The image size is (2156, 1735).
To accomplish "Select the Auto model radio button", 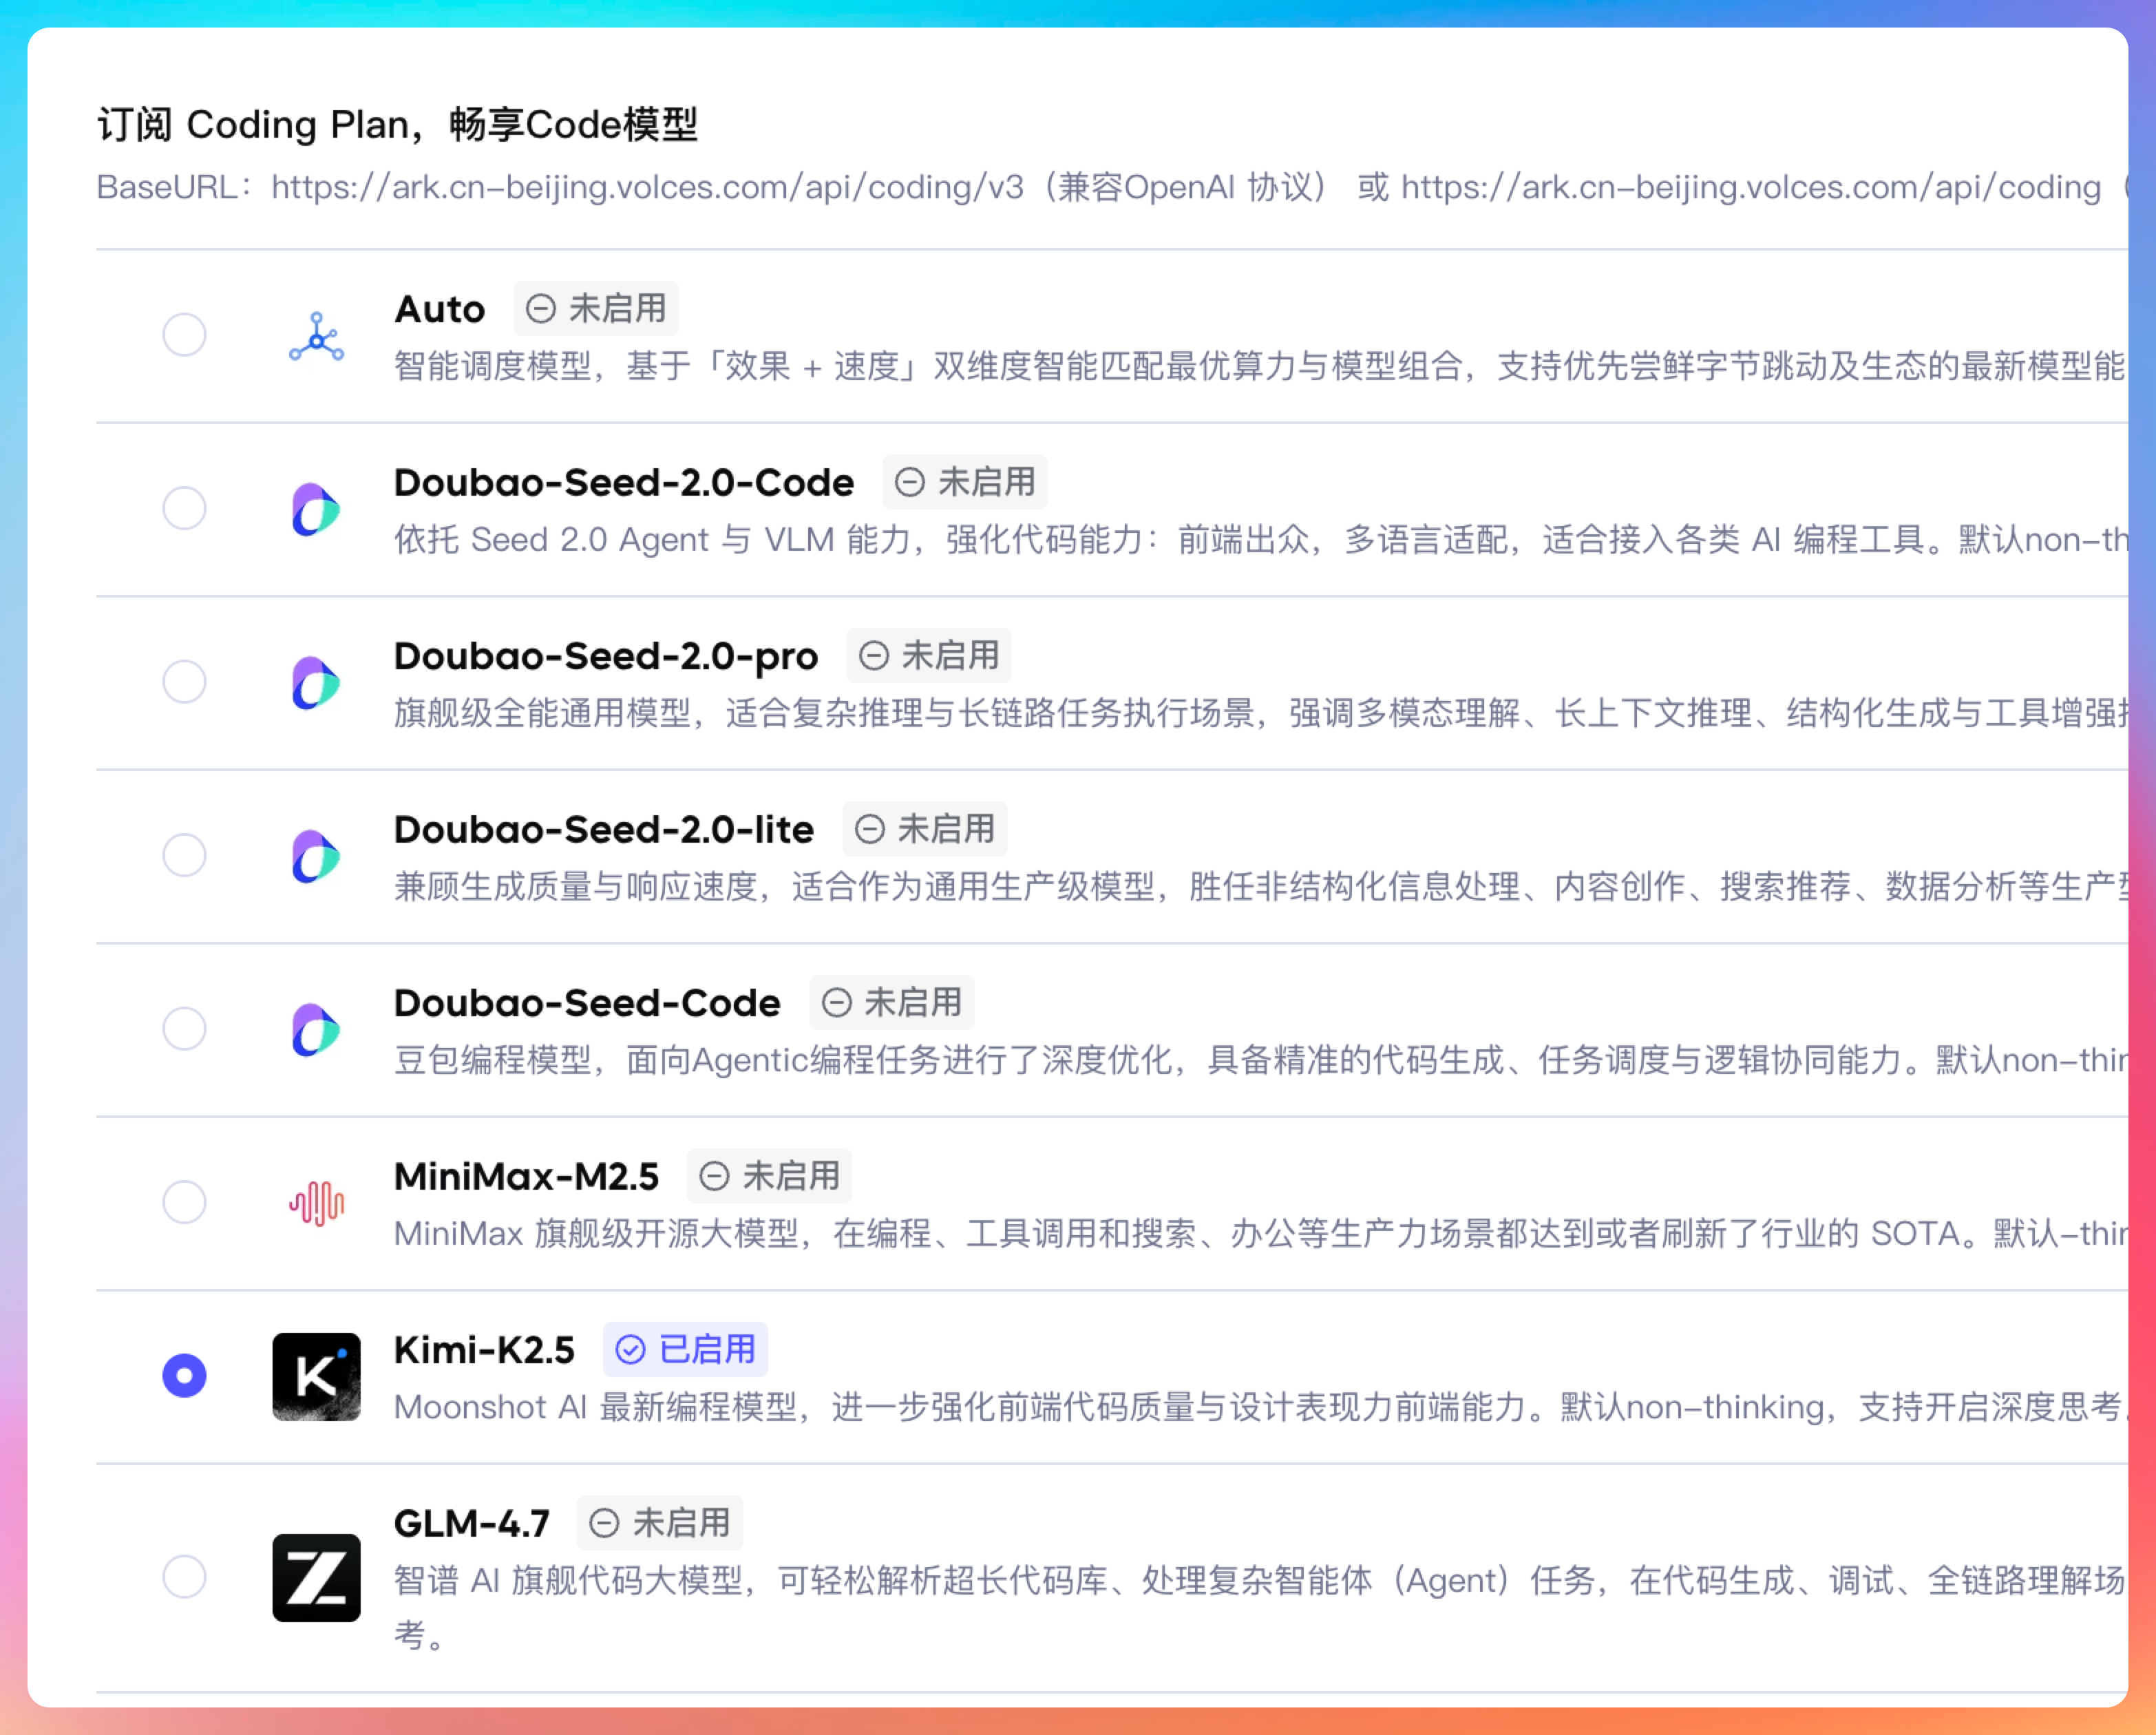I will tap(185, 335).
